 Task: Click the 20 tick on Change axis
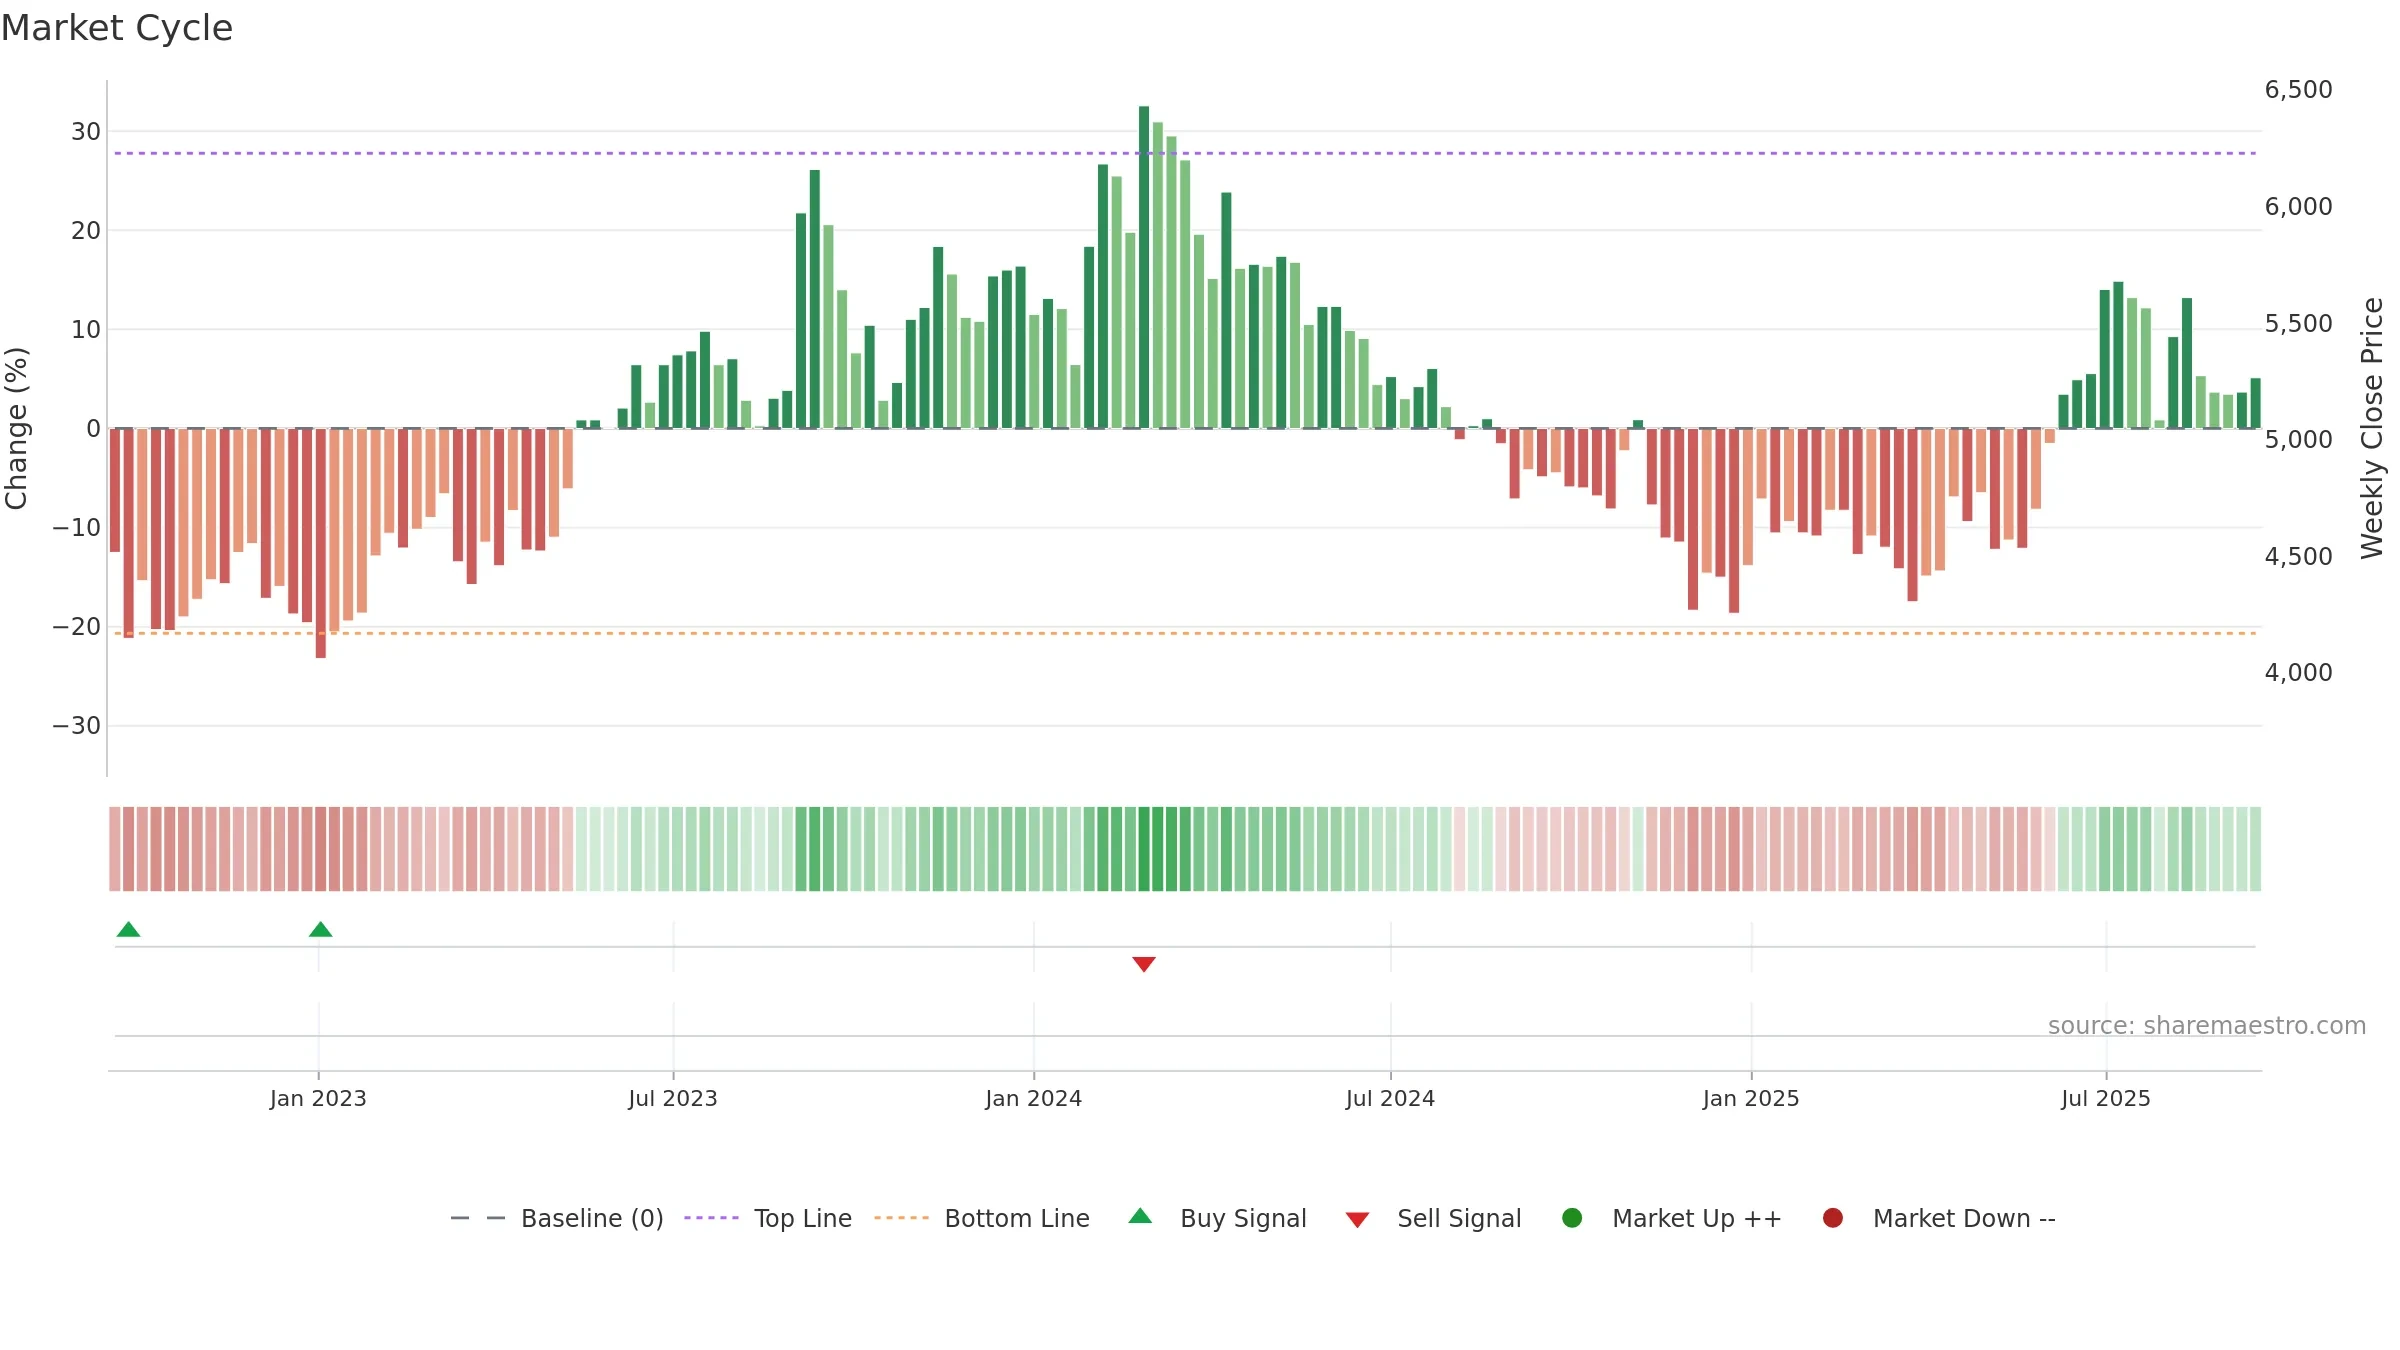pos(86,231)
